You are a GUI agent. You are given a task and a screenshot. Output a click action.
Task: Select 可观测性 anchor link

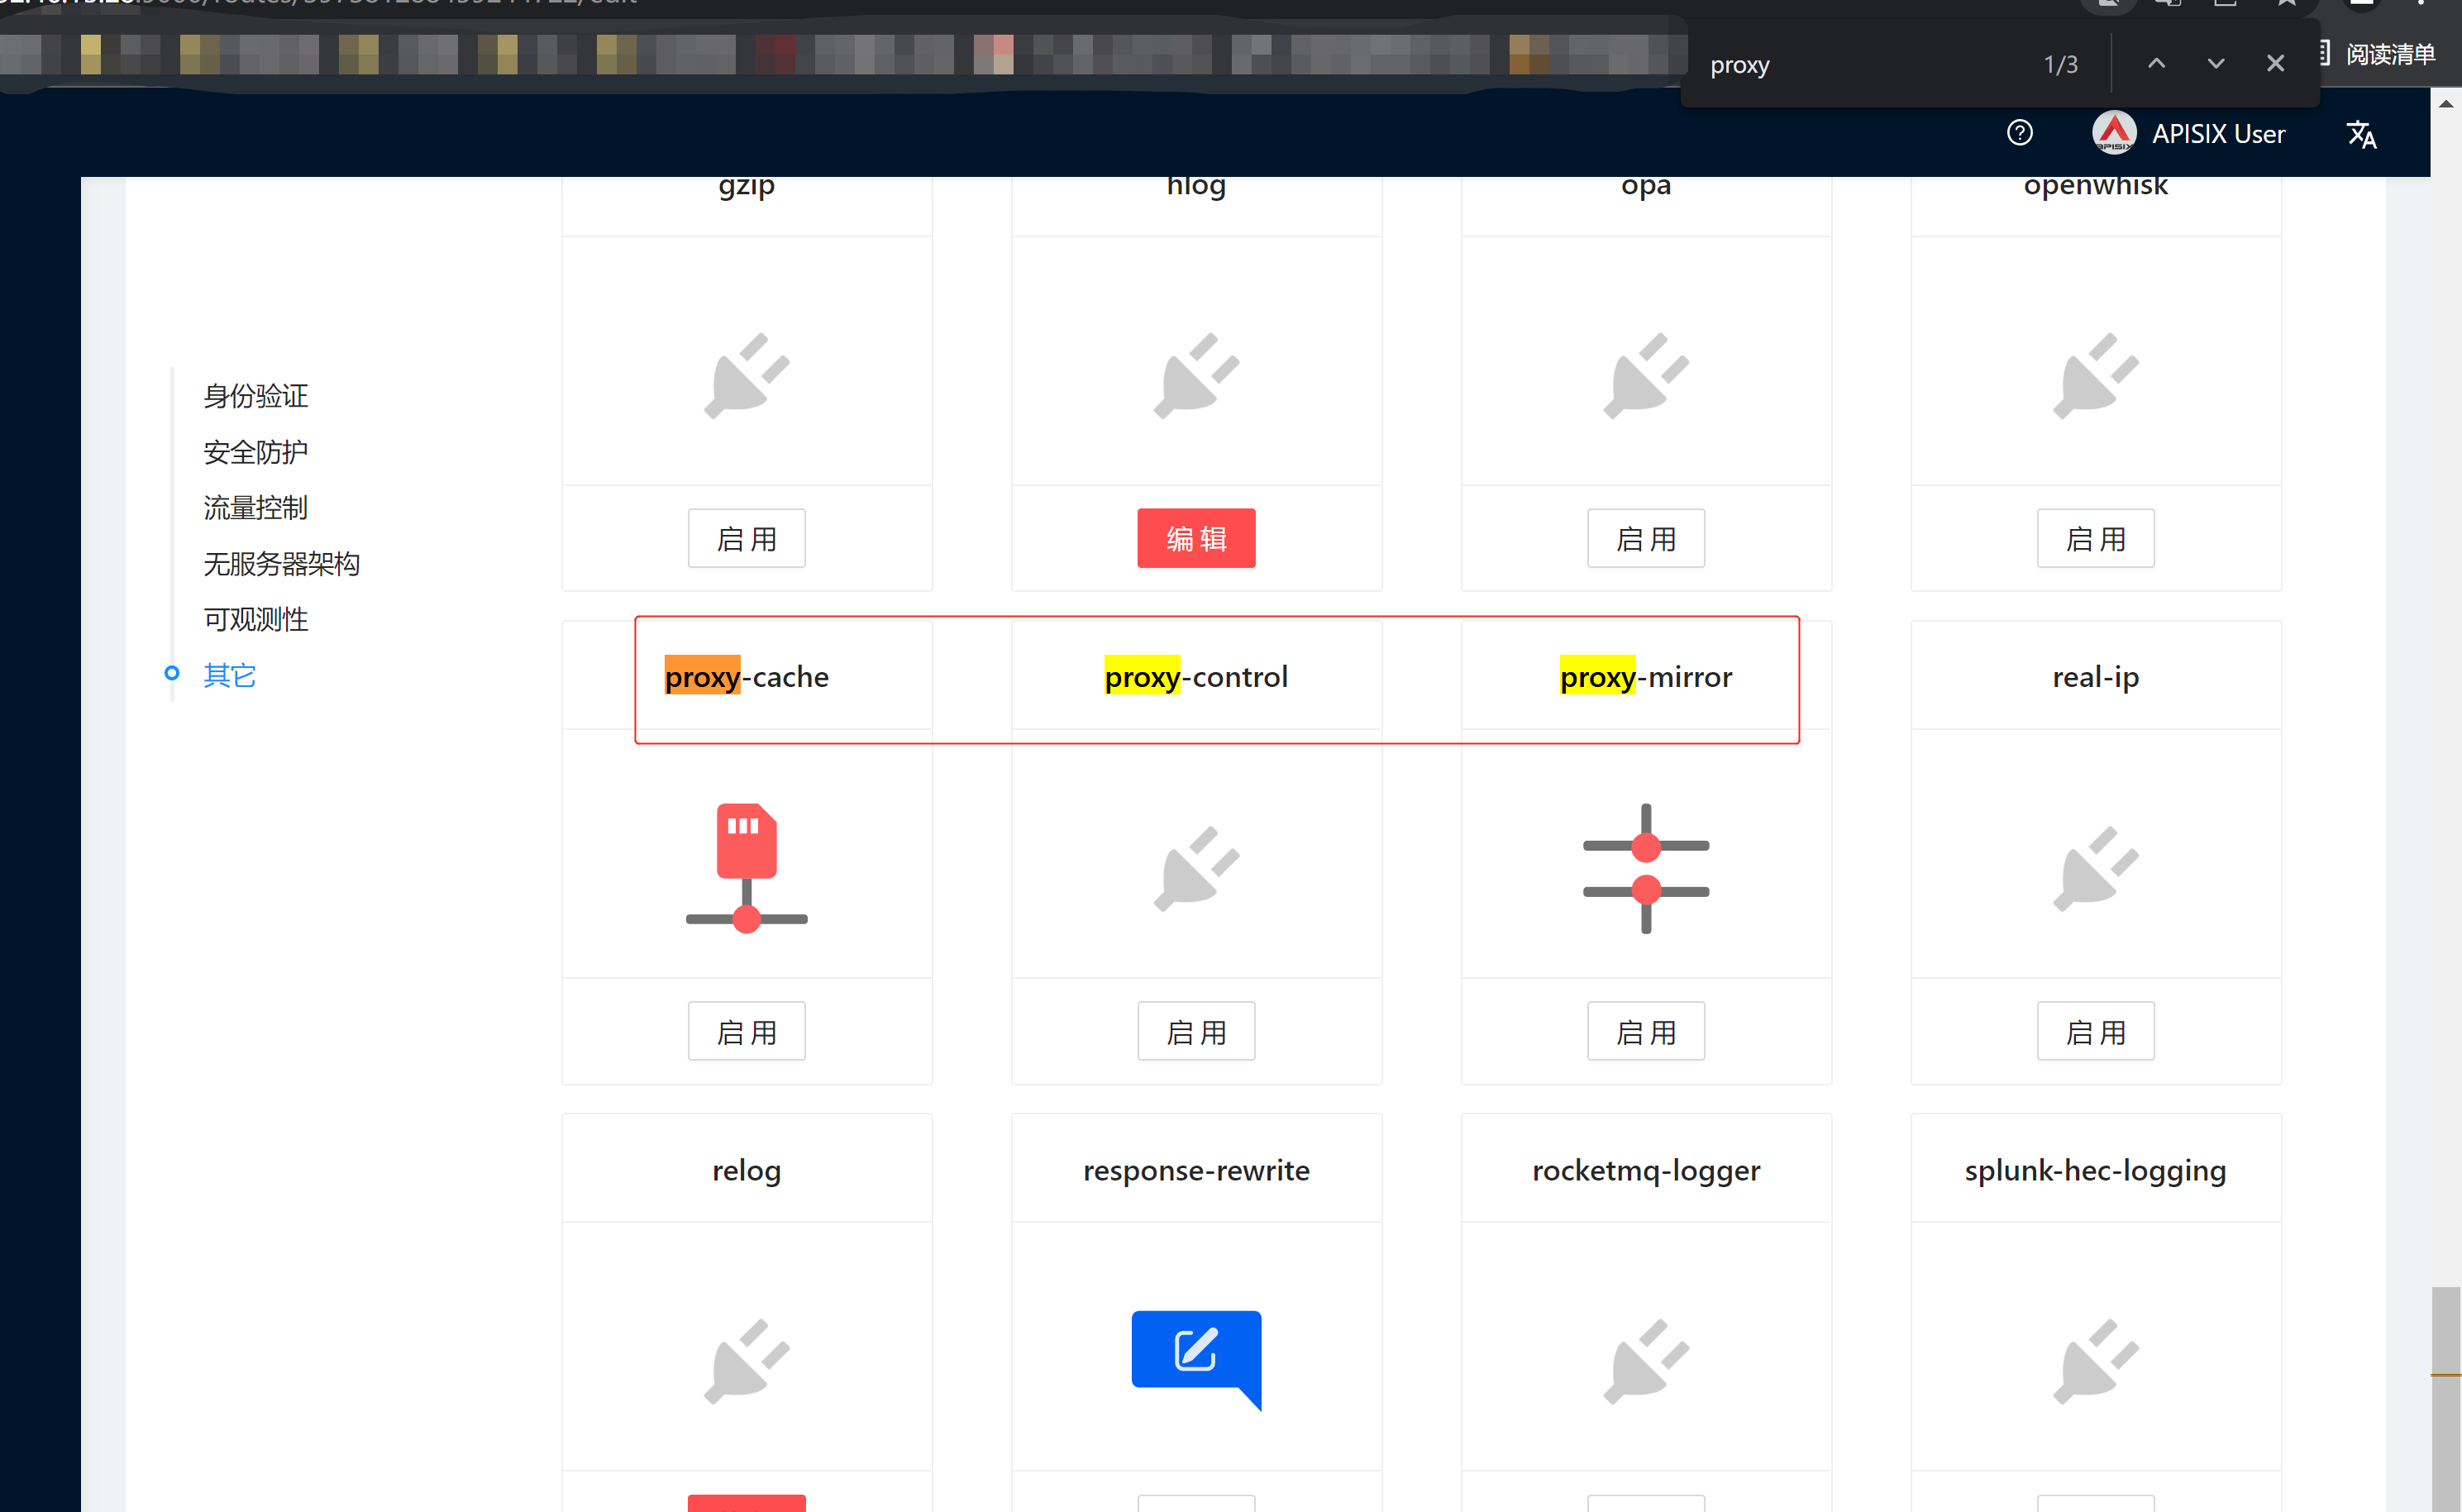coord(256,619)
